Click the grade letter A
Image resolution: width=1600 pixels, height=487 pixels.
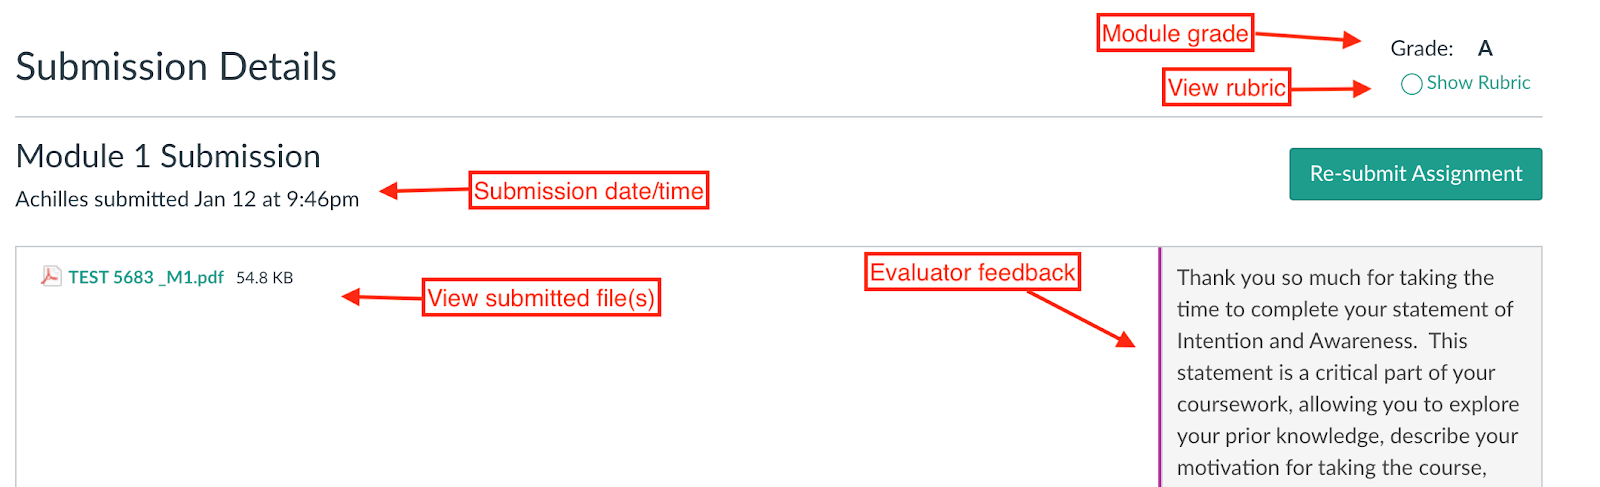(x=1485, y=48)
